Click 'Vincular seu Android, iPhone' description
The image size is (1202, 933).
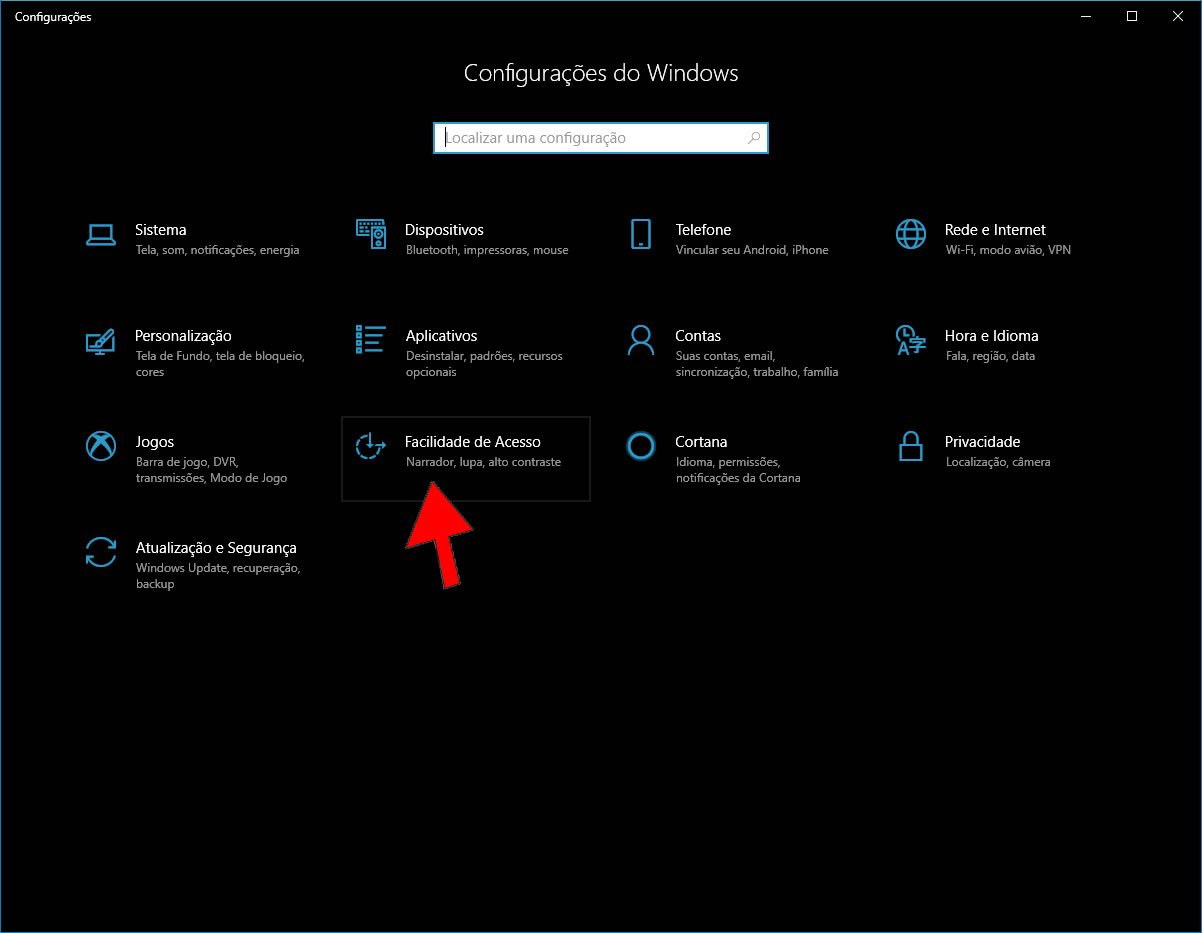[x=752, y=250]
